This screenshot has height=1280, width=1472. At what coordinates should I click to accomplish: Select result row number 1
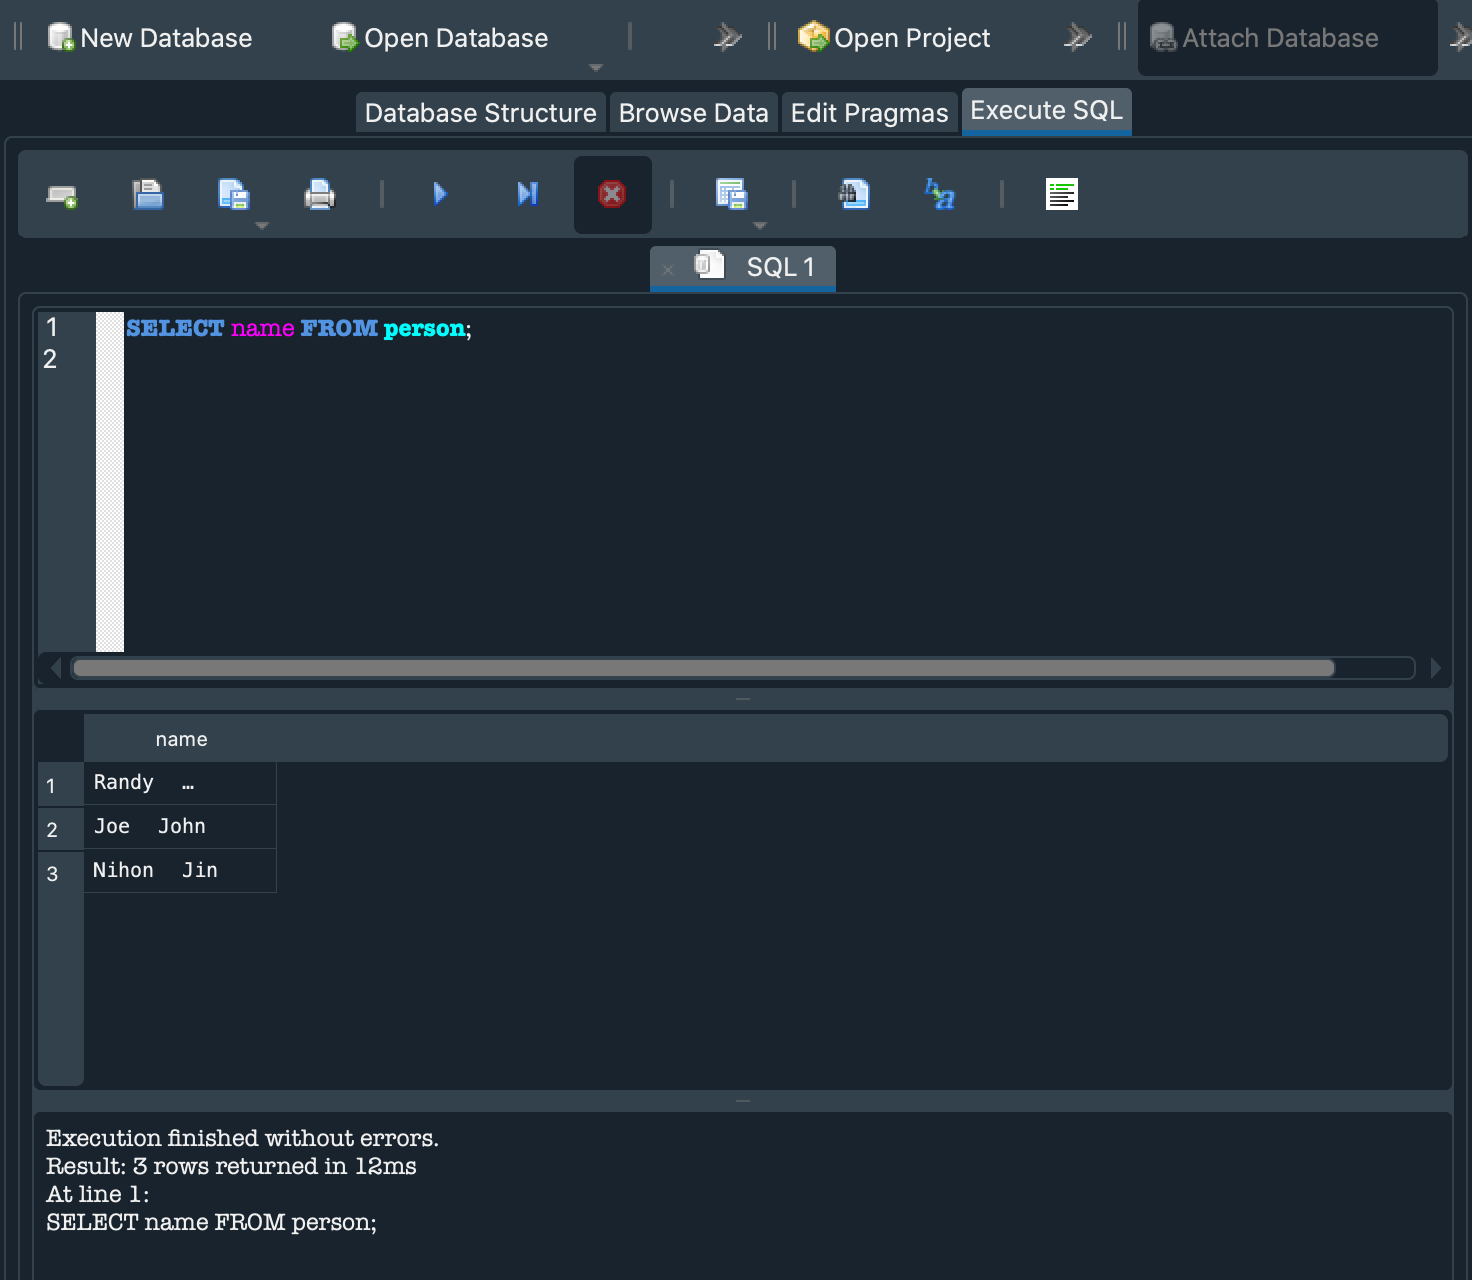tap(61, 786)
